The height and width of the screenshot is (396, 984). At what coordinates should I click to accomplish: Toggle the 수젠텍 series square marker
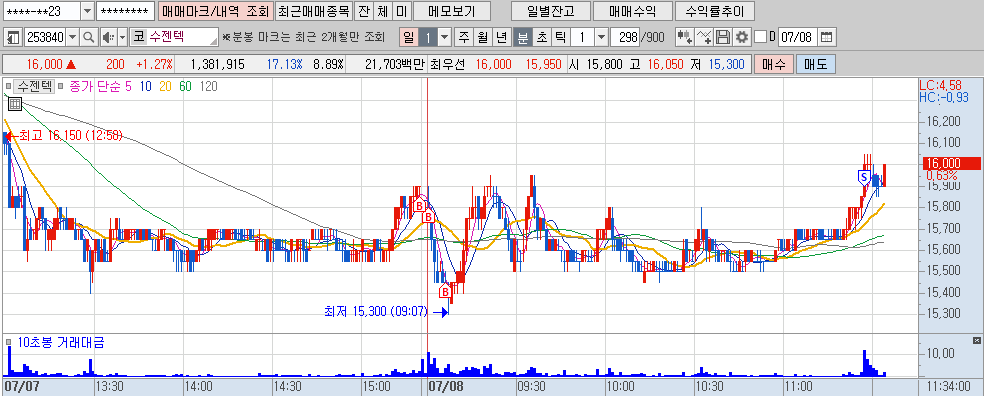click(8, 87)
